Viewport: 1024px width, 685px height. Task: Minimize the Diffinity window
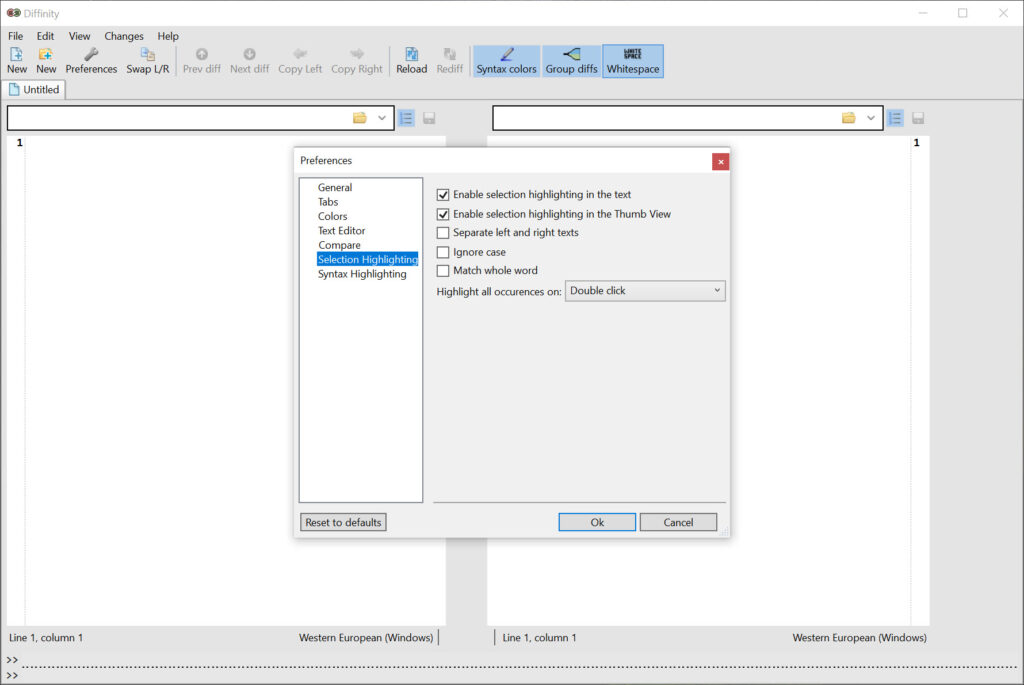(923, 13)
